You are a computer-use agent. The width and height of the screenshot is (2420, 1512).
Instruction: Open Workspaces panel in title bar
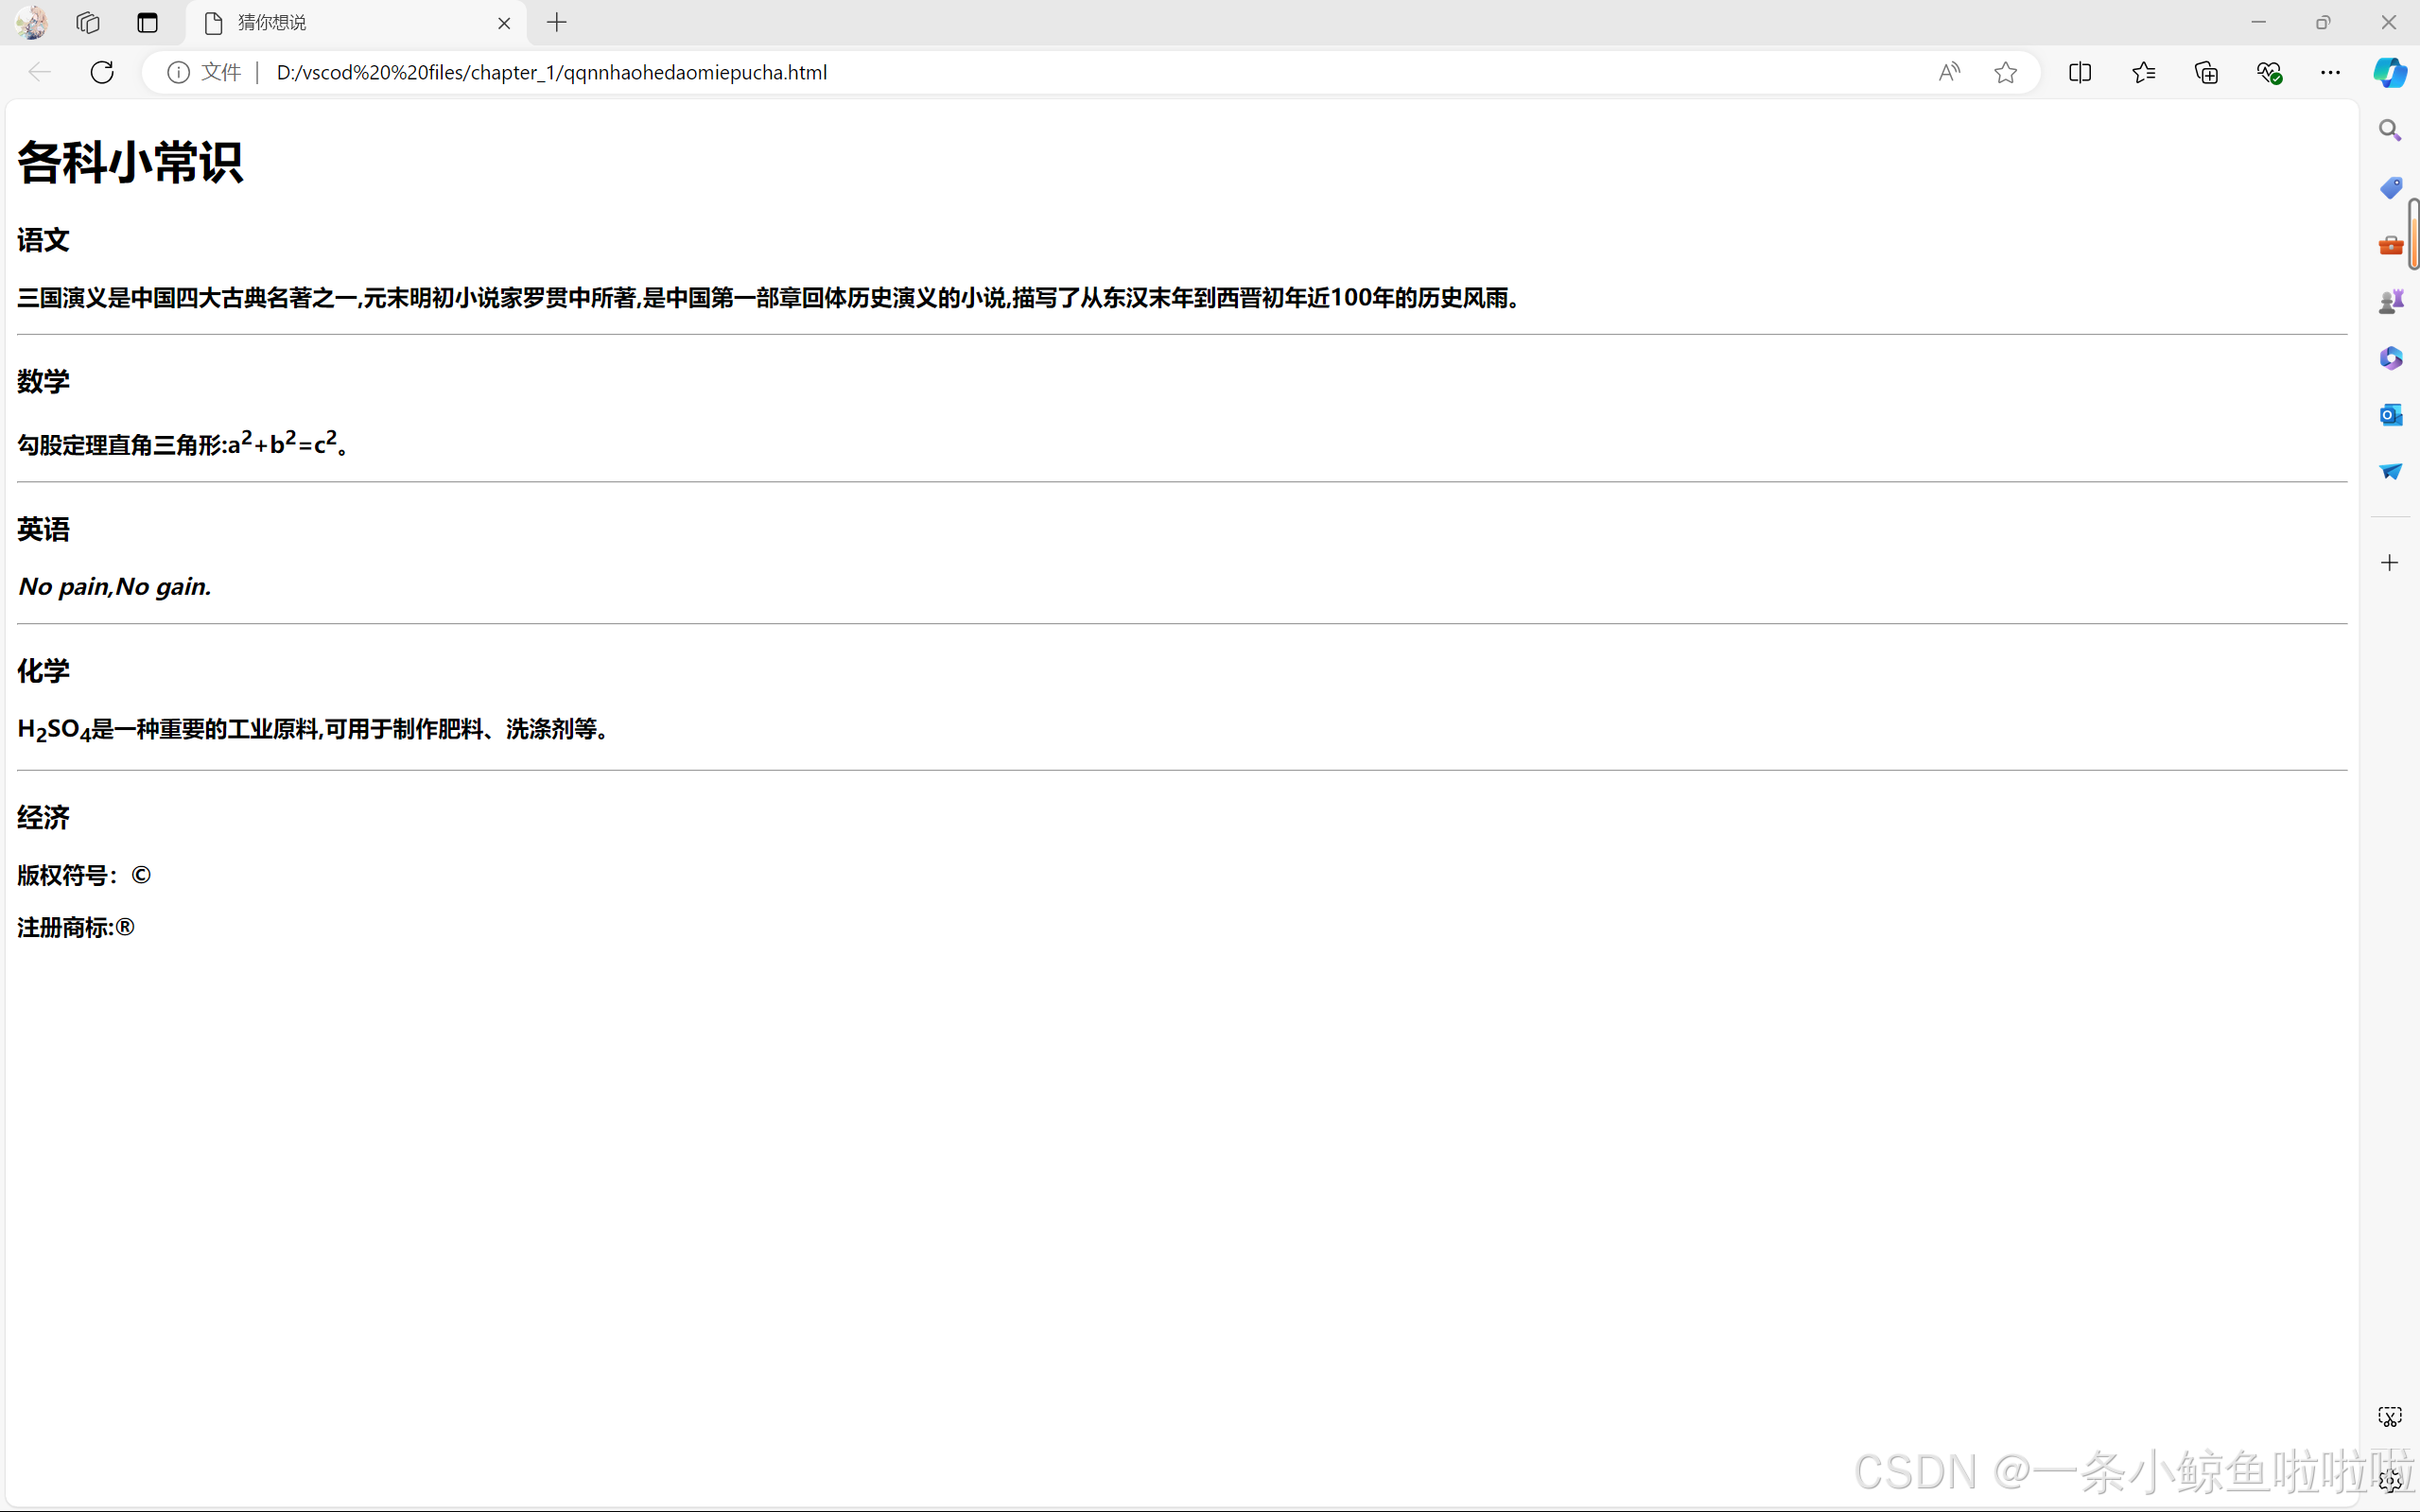88,22
